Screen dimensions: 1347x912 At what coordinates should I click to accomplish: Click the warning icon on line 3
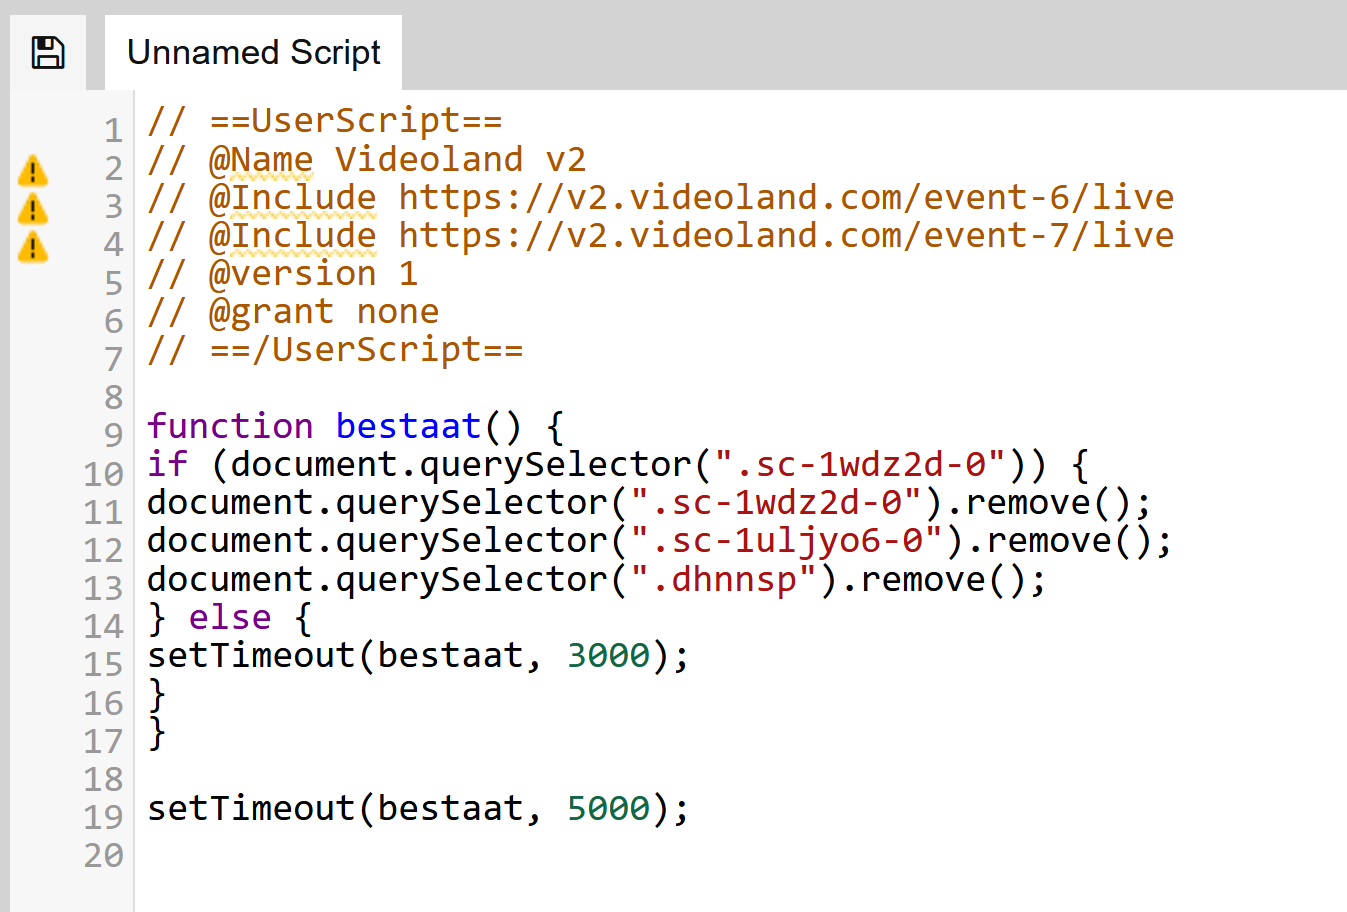pyautogui.click(x=33, y=208)
